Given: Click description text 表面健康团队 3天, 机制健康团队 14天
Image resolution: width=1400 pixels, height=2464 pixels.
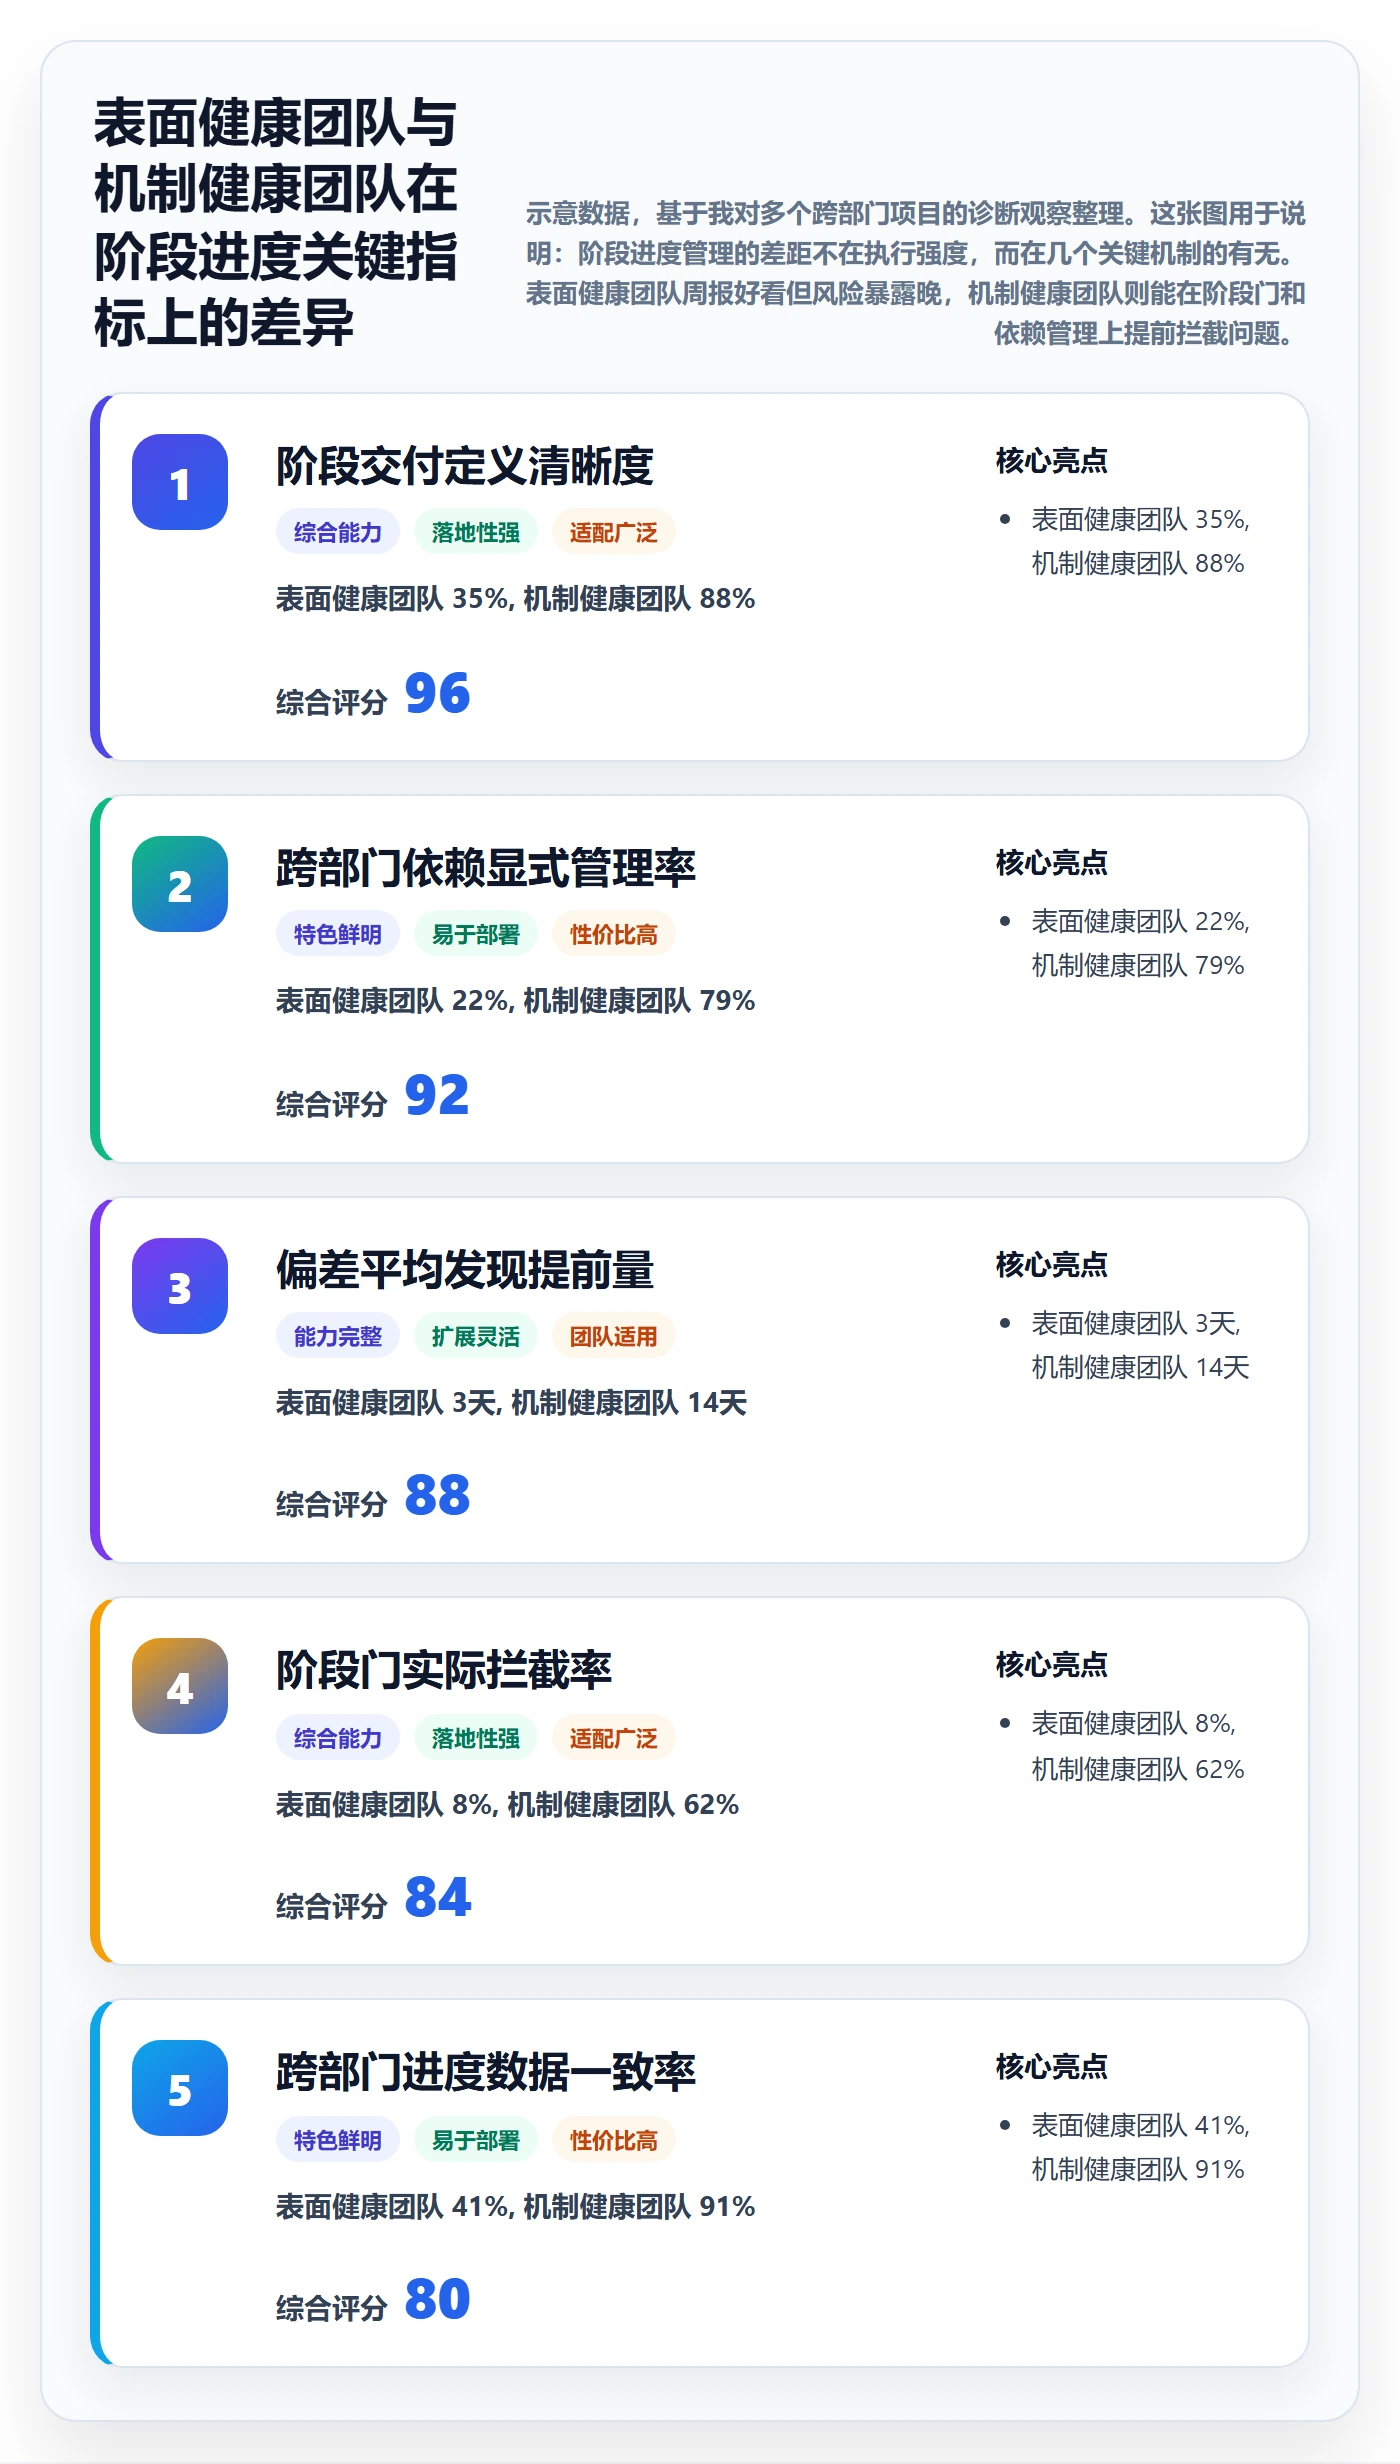Looking at the screenshot, I should pyautogui.click(x=512, y=1402).
